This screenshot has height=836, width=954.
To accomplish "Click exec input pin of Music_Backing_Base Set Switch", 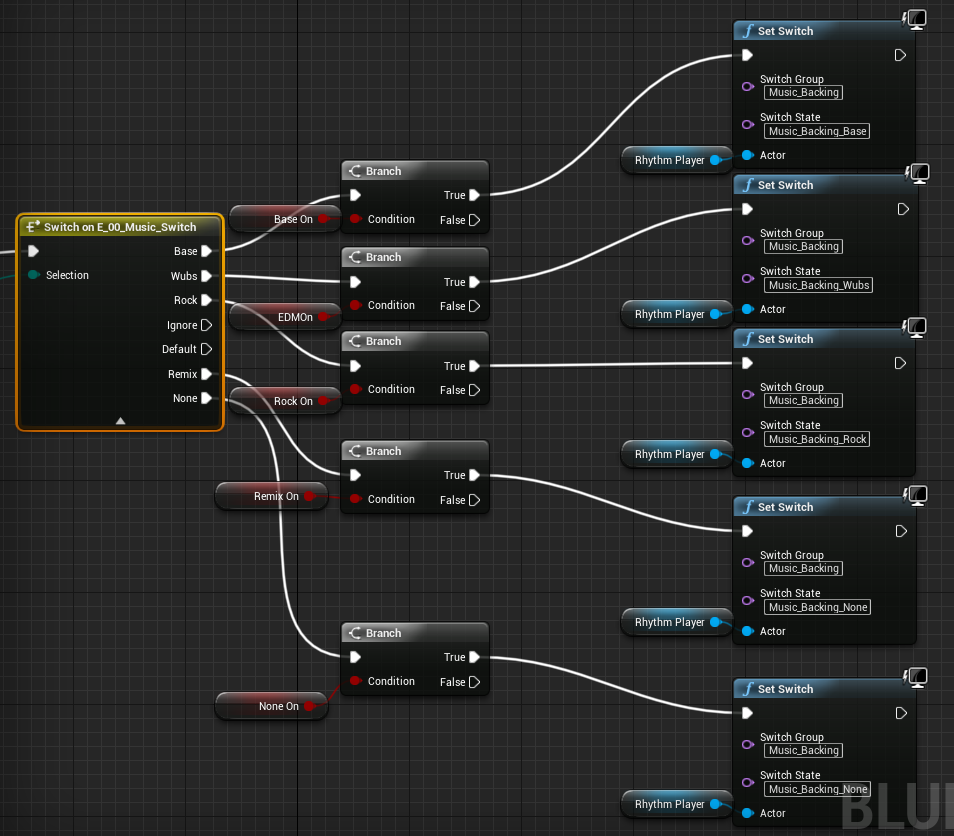I will (748, 55).
